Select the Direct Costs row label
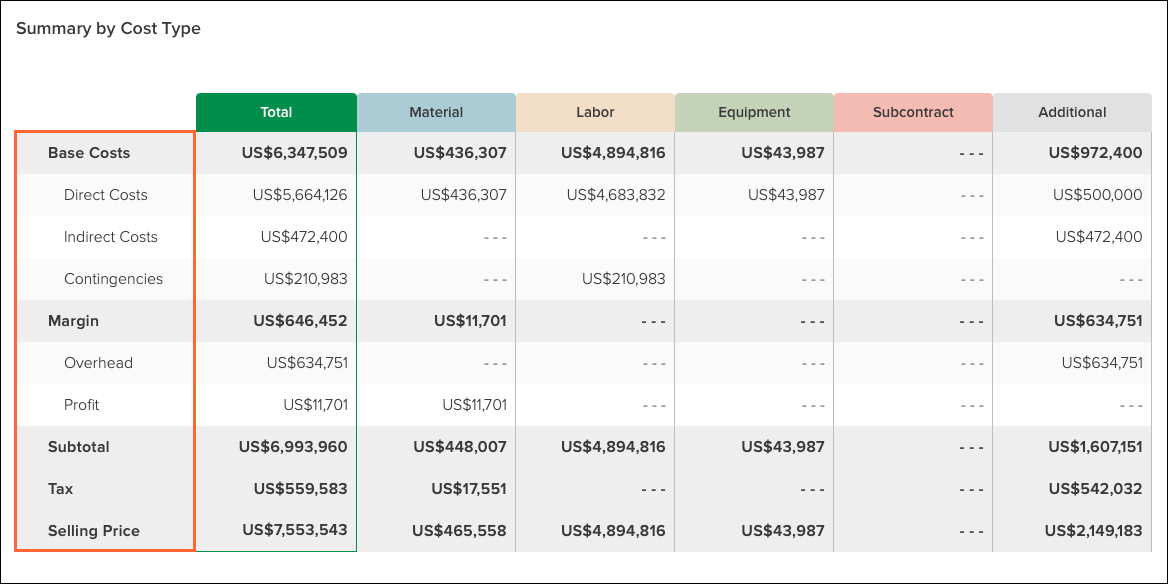This screenshot has width=1168, height=584. click(x=106, y=195)
